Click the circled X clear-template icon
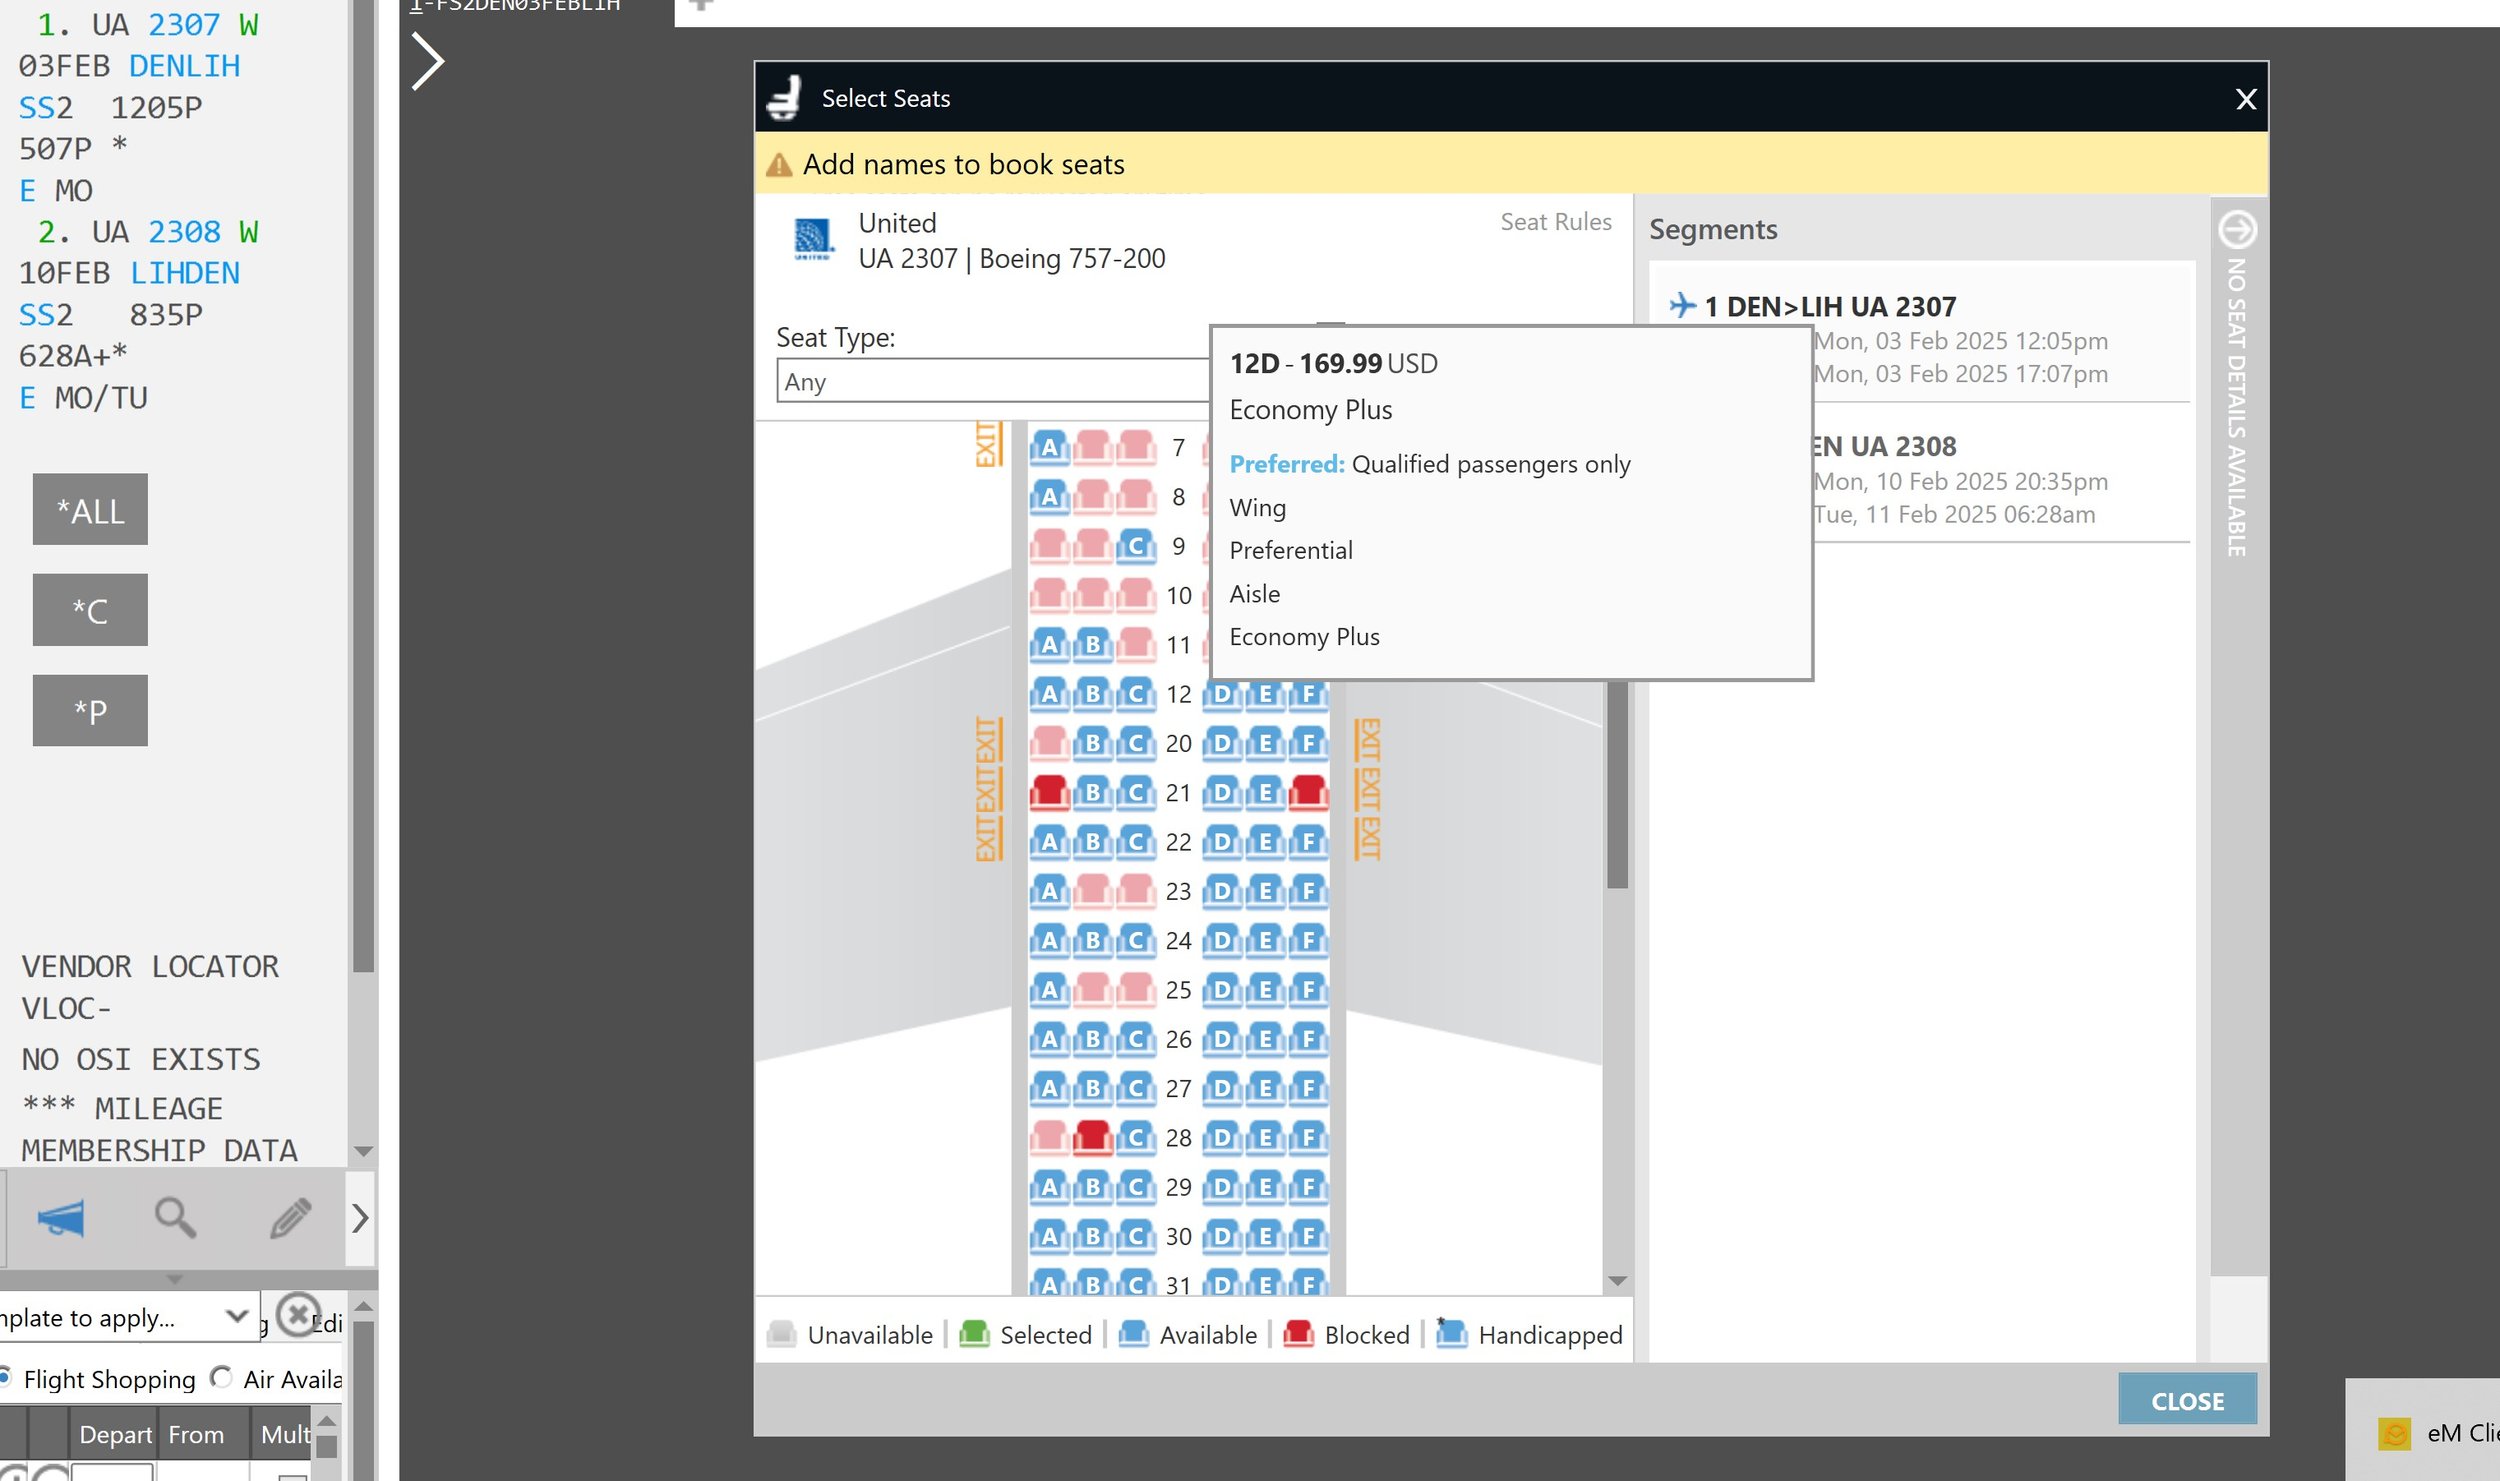Viewport: 2500px width, 1481px height. (297, 1315)
